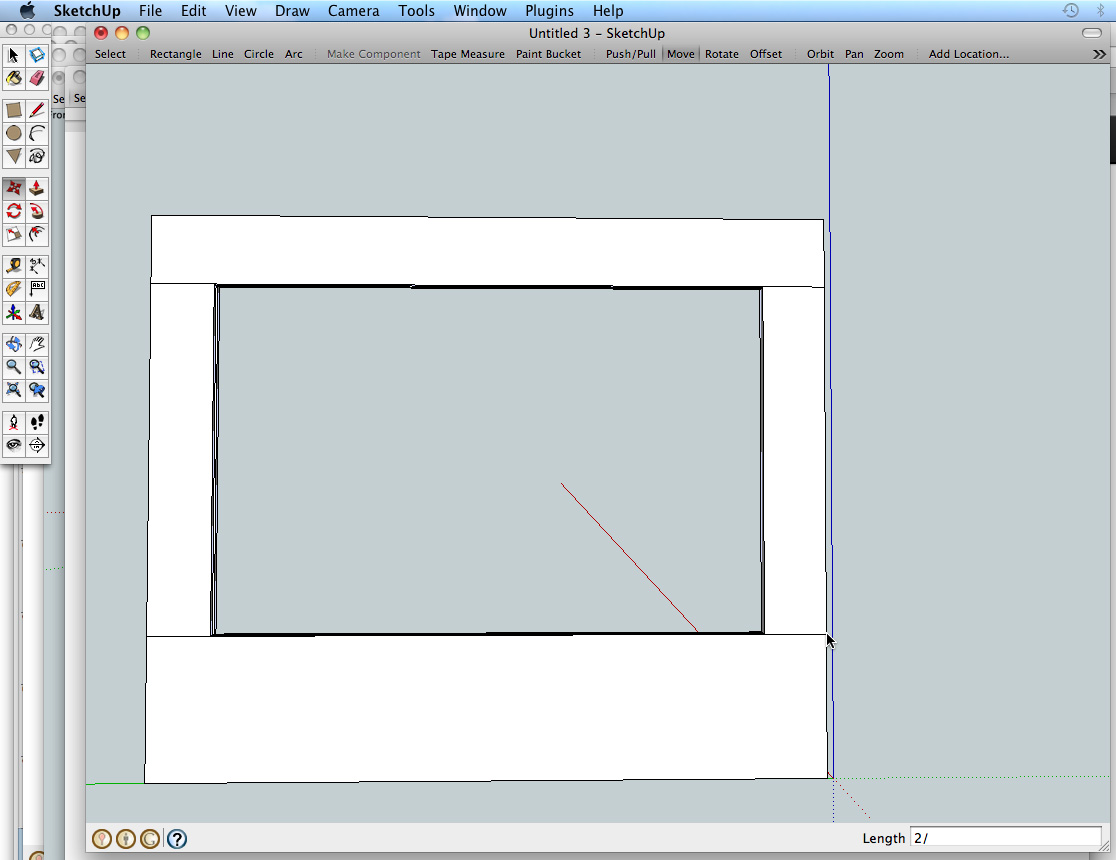1116x860 pixels.
Task: Open the Camera menu
Action: pyautogui.click(x=353, y=11)
